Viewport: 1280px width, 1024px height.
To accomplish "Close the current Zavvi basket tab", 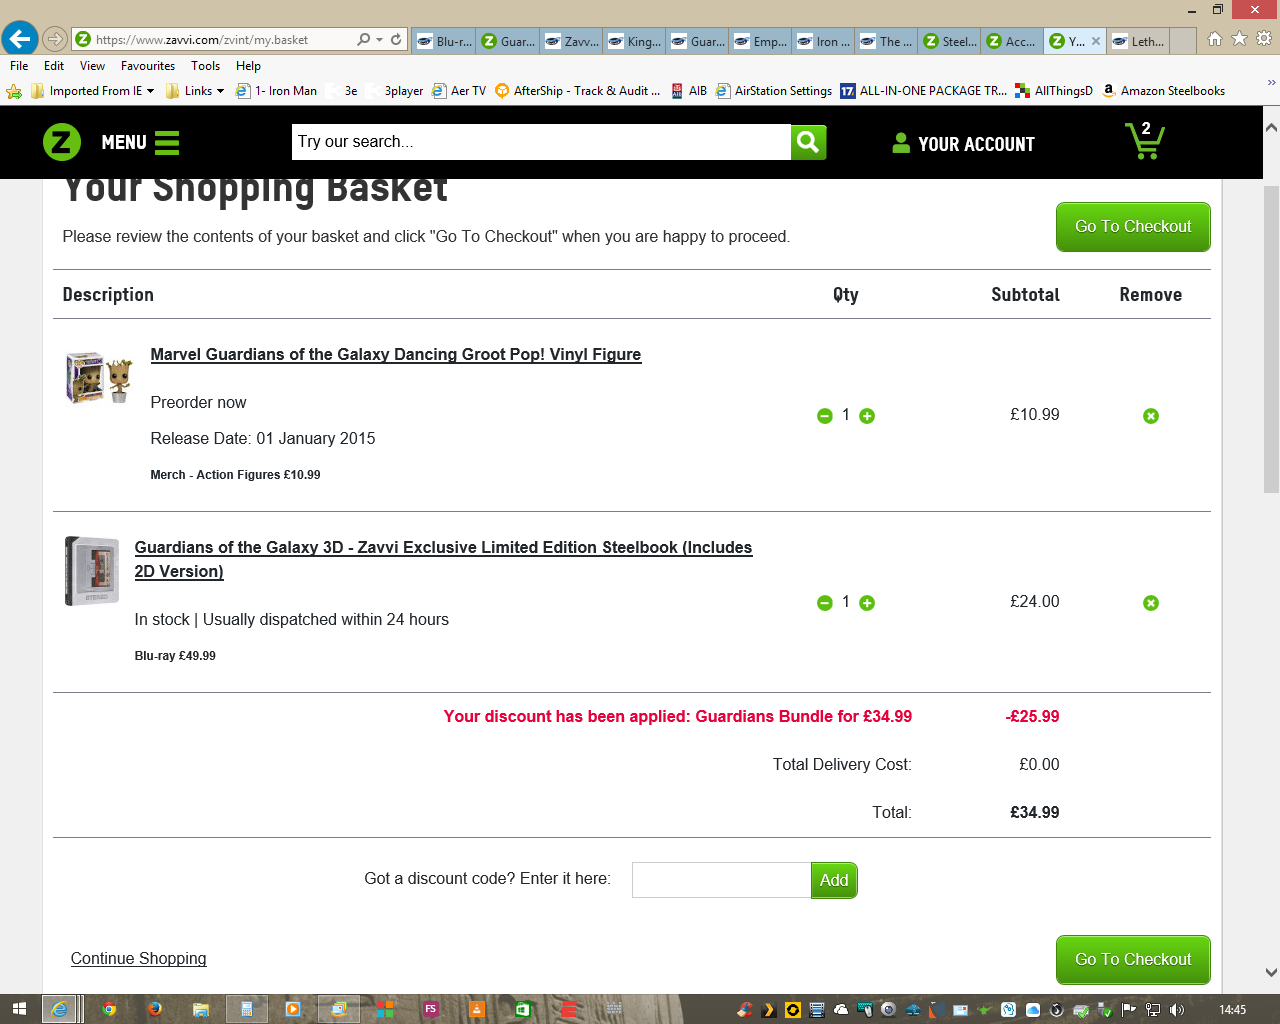I will coord(1096,41).
